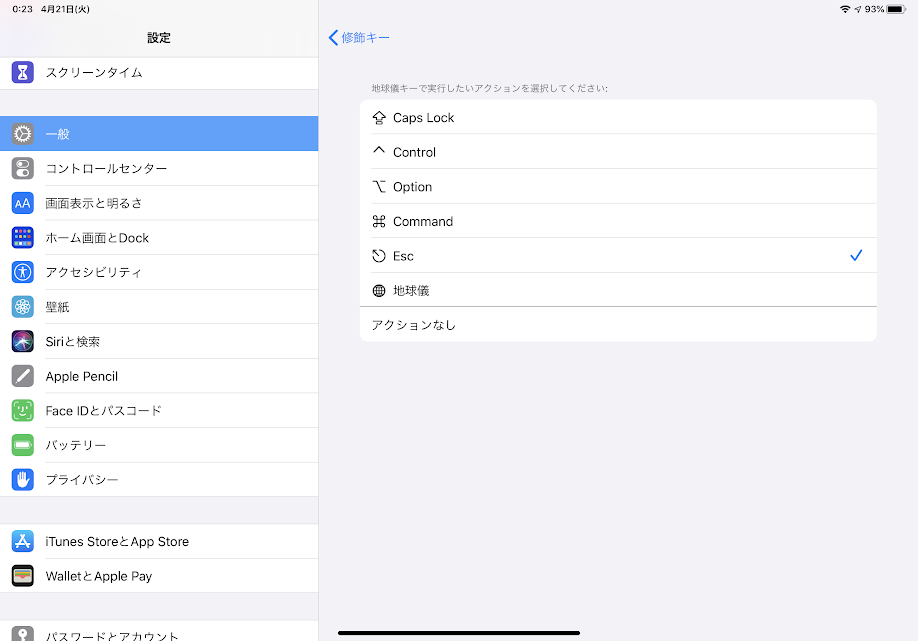The image size is (918, 641).
Task: Open the プライバシー settings item
Action: coord(159,480)
